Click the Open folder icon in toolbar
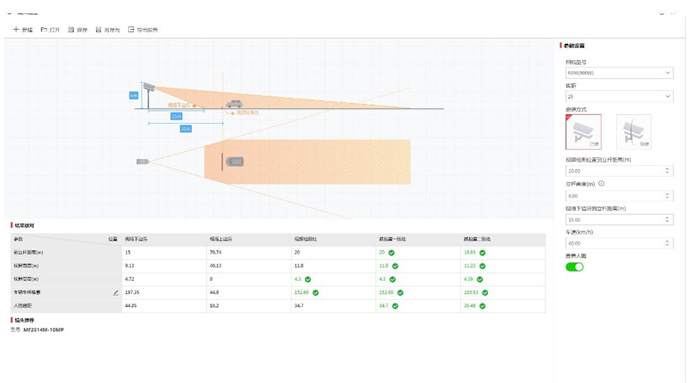The width and height of the screenshot is (690, 383). pos(44,29)
